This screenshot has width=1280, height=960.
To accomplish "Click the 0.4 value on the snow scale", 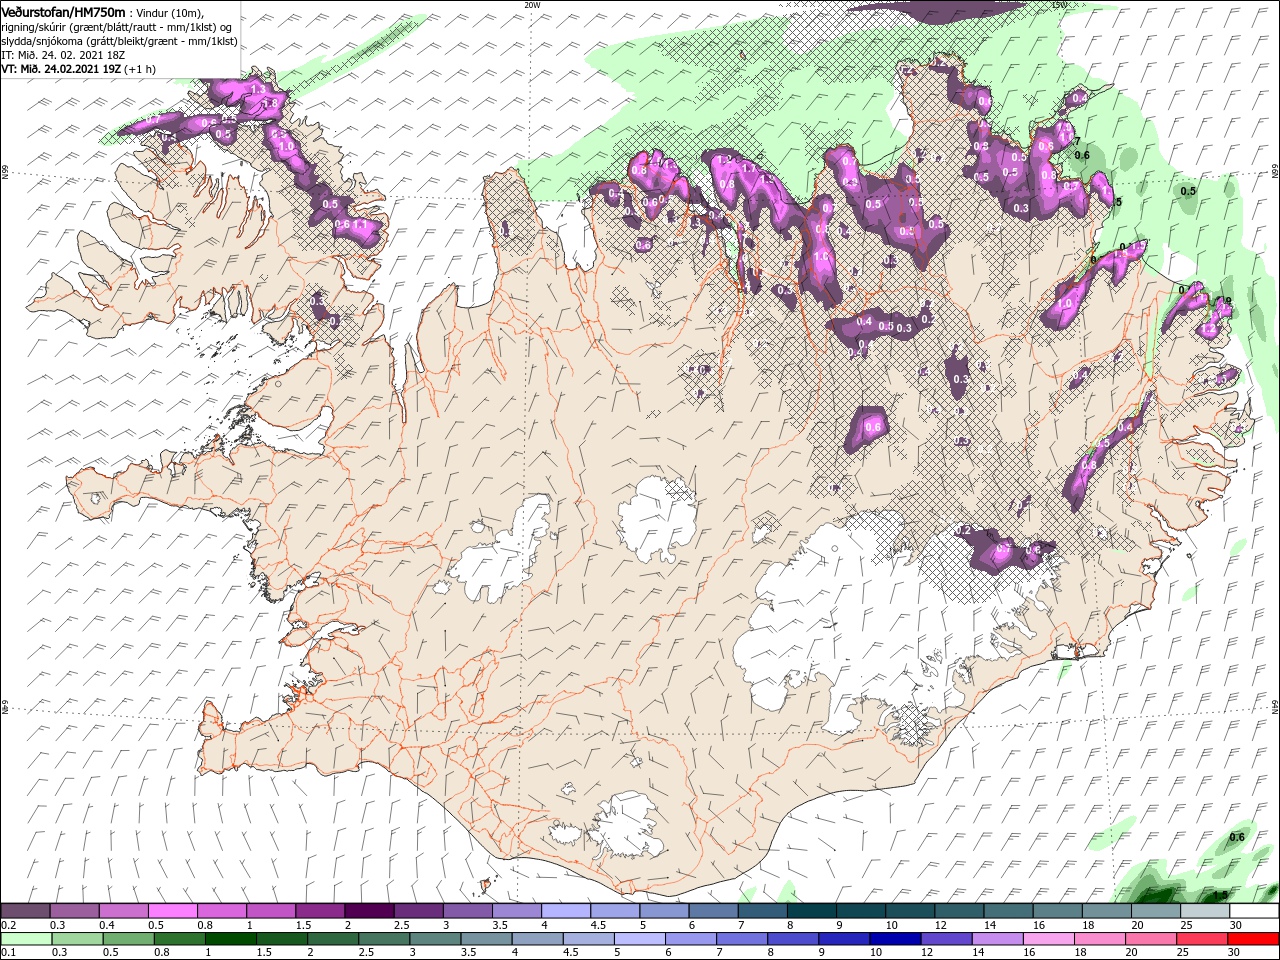I will 106,925.
